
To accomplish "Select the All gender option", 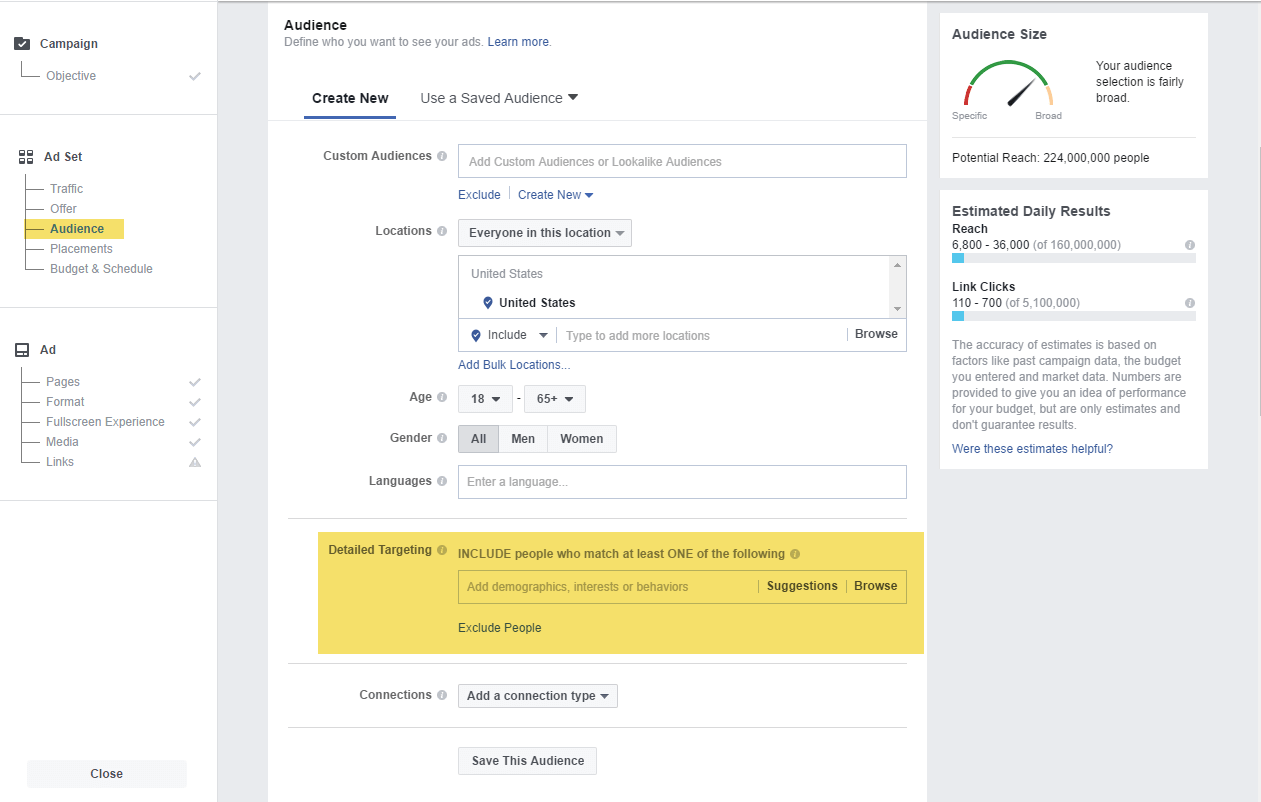I will 478,438.
